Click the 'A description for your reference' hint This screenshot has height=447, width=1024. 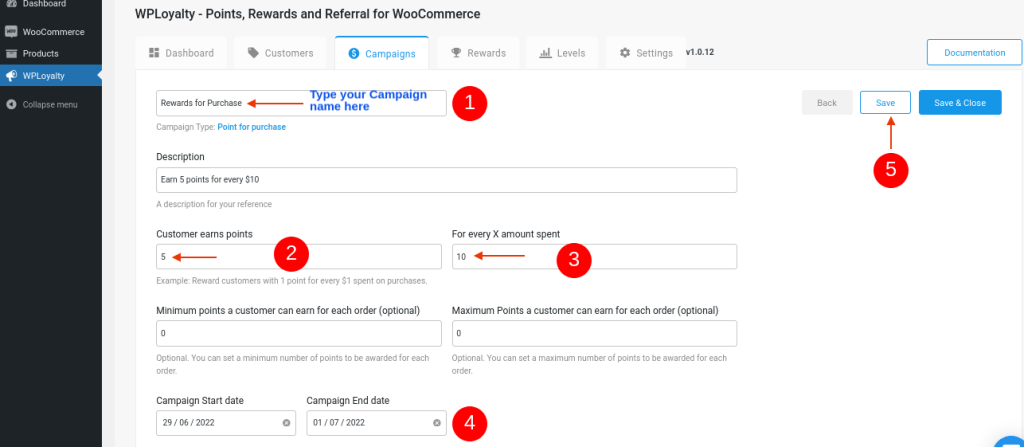(x=214, y=204)
